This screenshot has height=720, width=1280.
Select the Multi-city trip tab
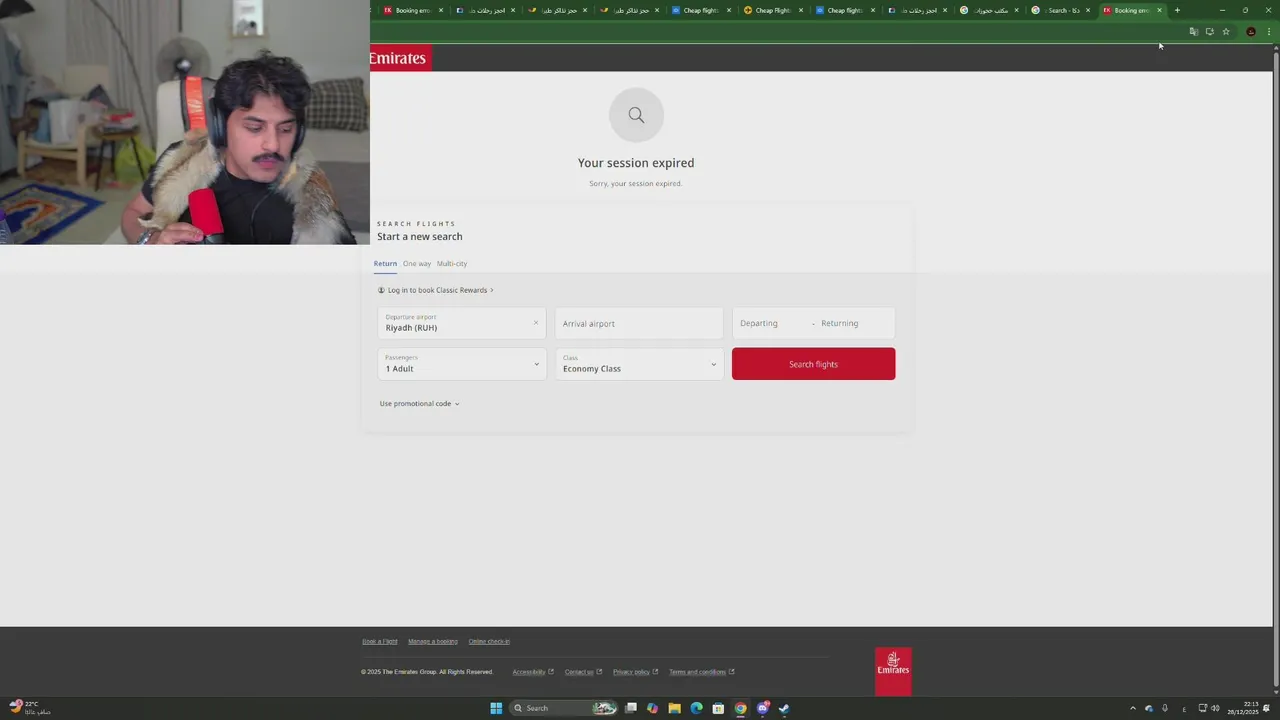452,264
